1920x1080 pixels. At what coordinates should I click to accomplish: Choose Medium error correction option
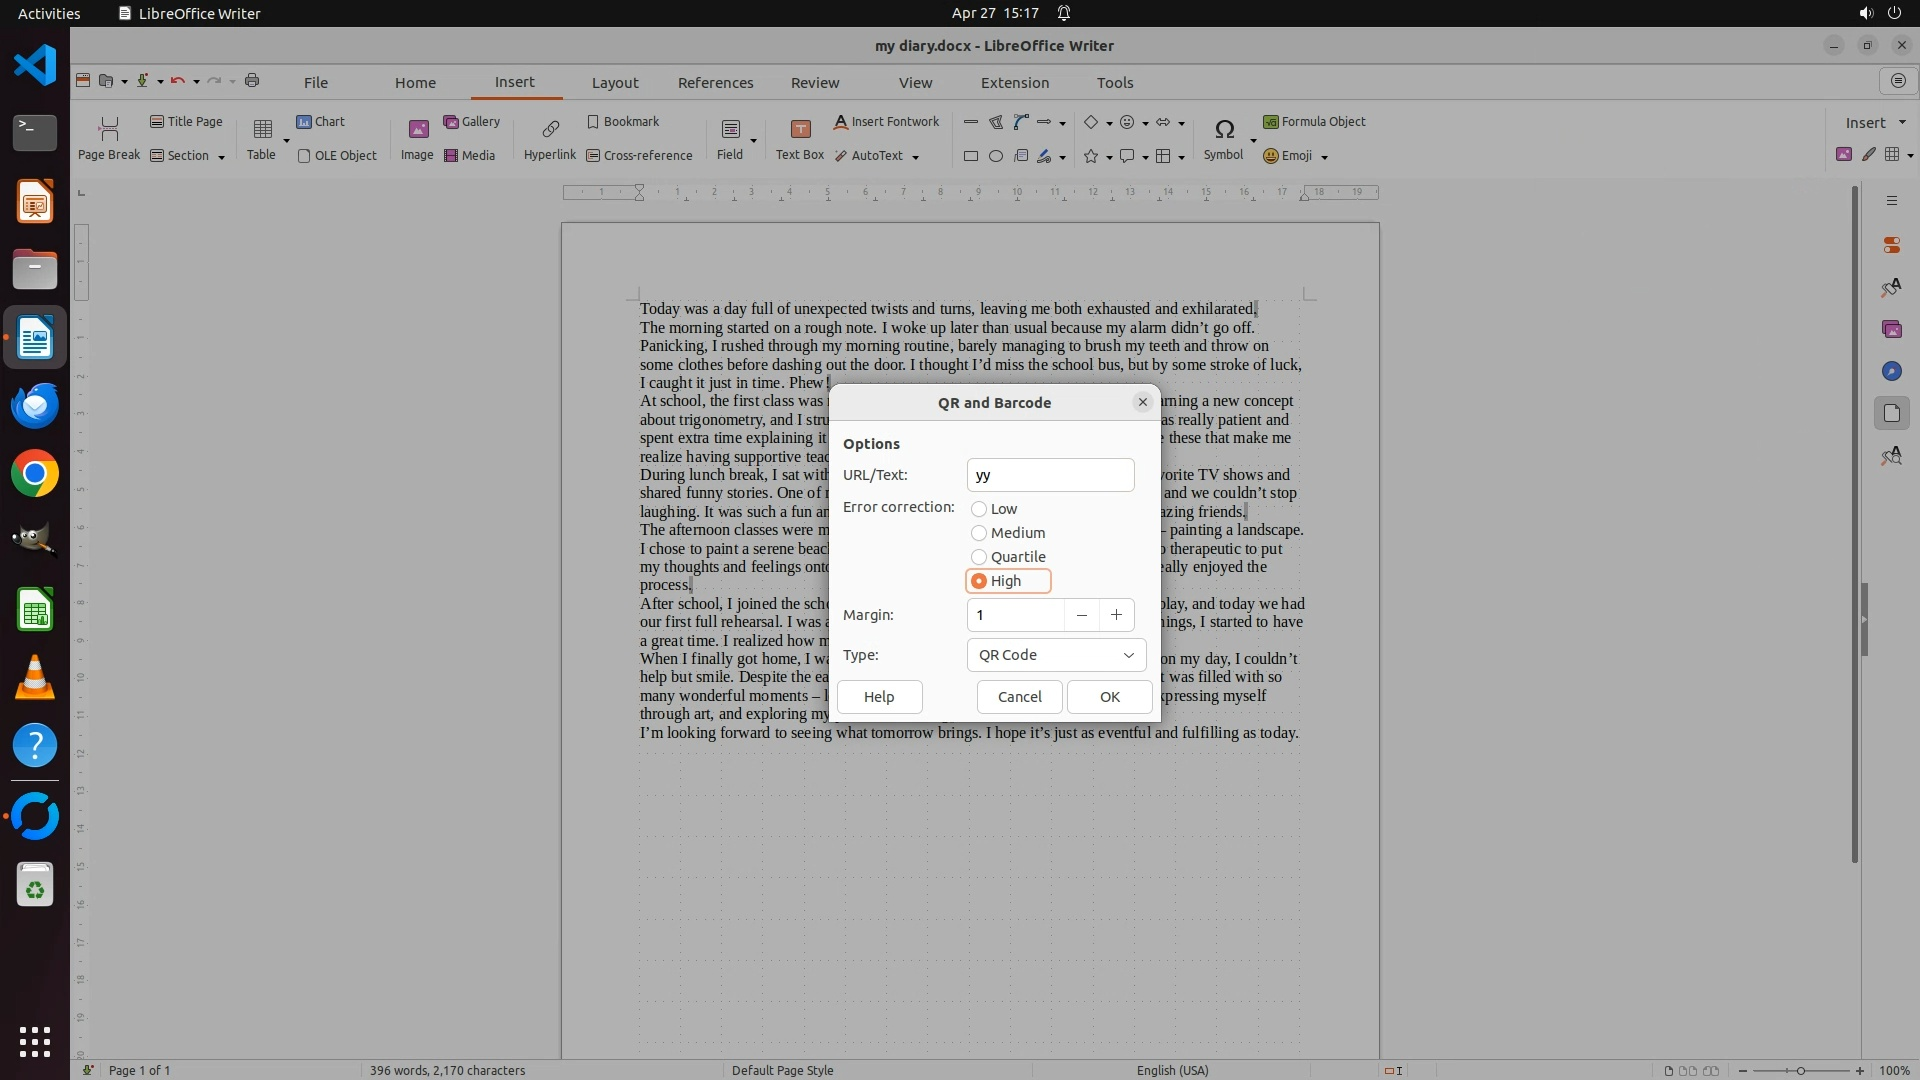pyautogui.click(x=979, y=533)
